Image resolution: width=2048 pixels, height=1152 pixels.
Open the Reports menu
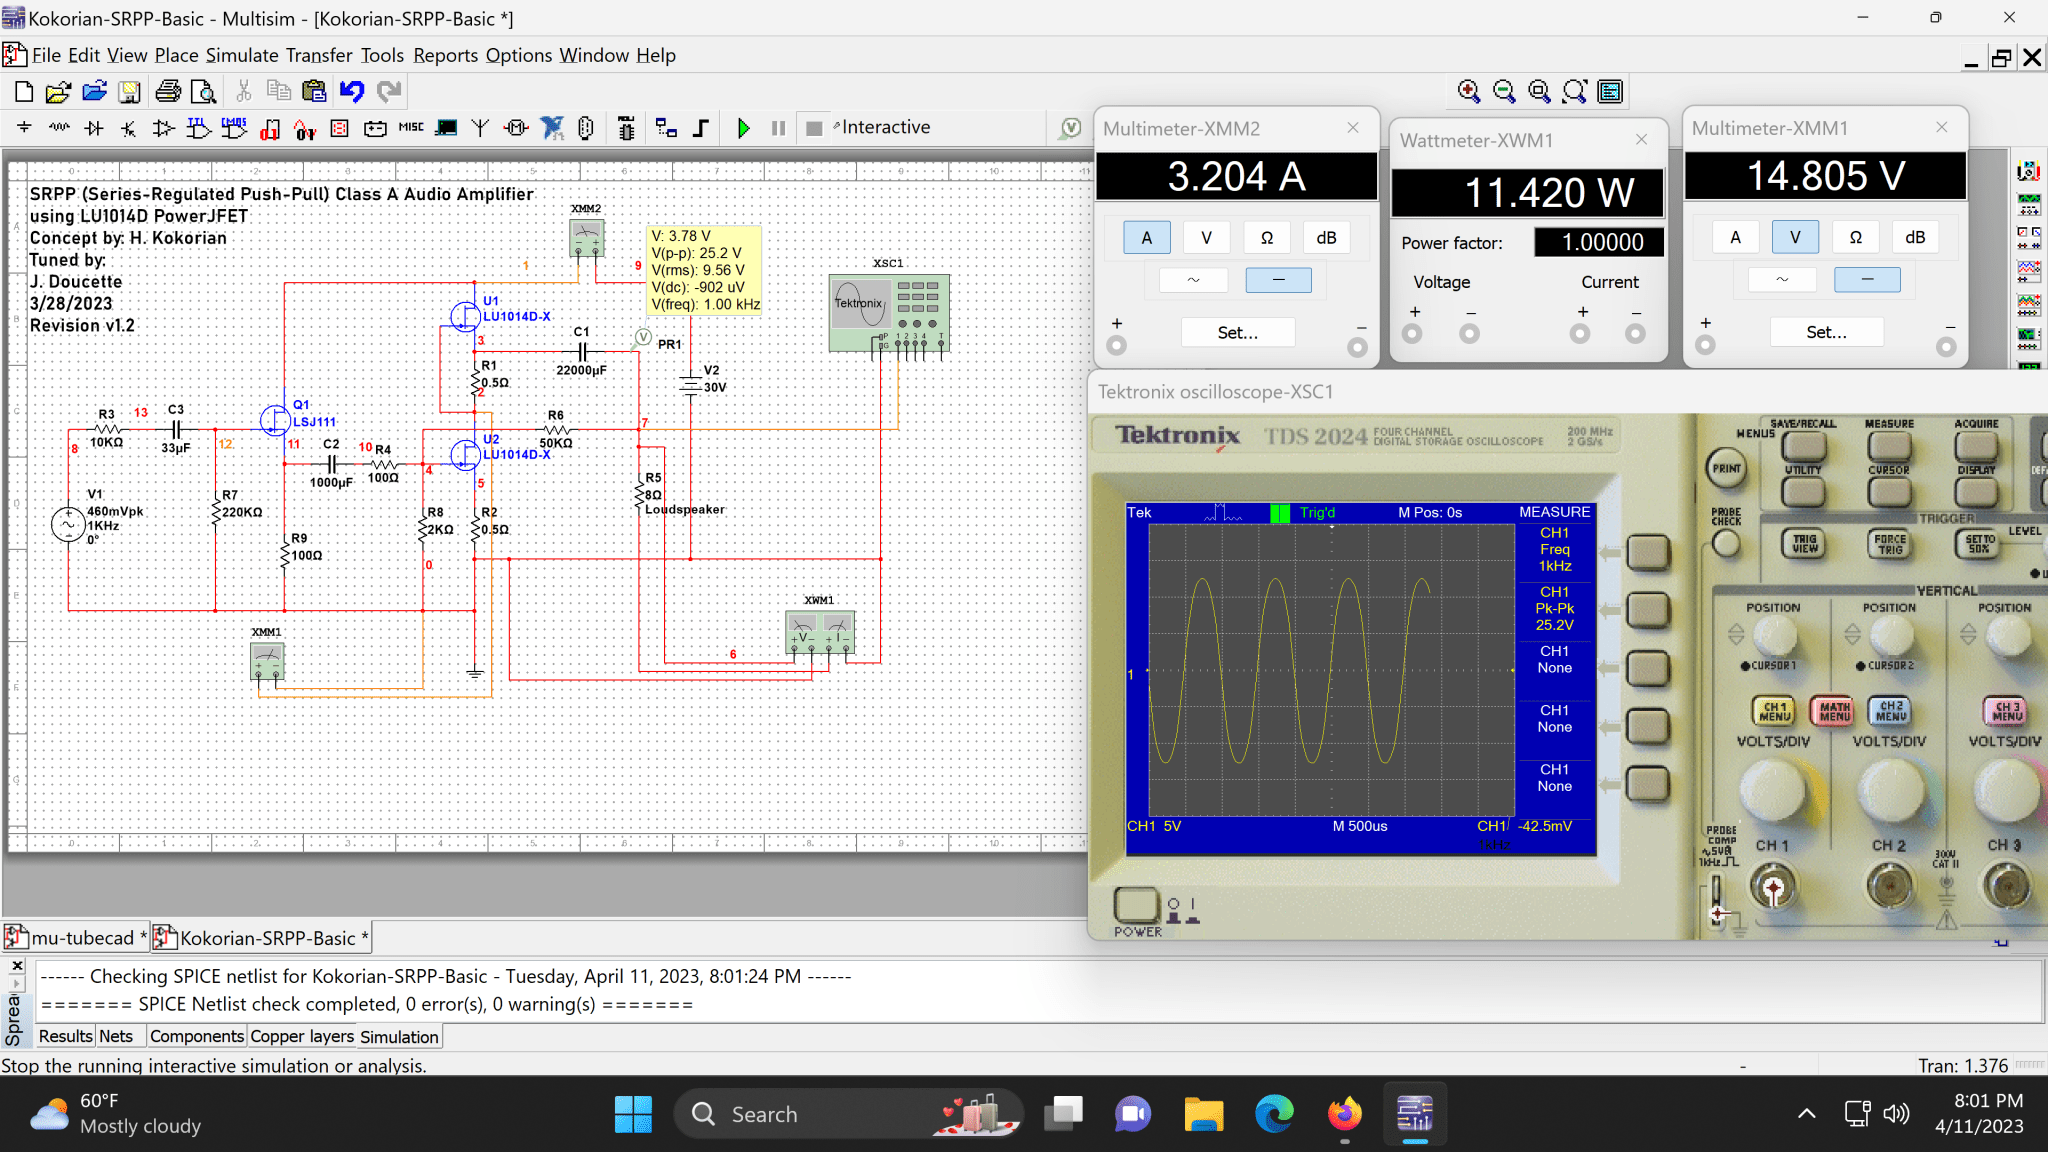pyautogui.click(x=445, y=55)
